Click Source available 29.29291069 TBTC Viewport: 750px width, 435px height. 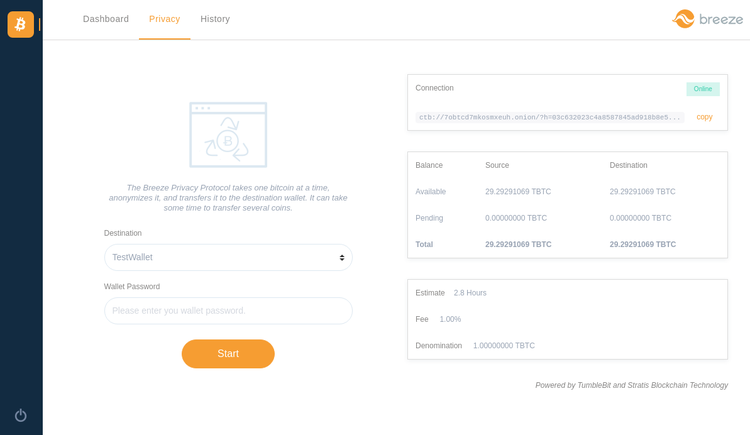click(x=518, y=191)
